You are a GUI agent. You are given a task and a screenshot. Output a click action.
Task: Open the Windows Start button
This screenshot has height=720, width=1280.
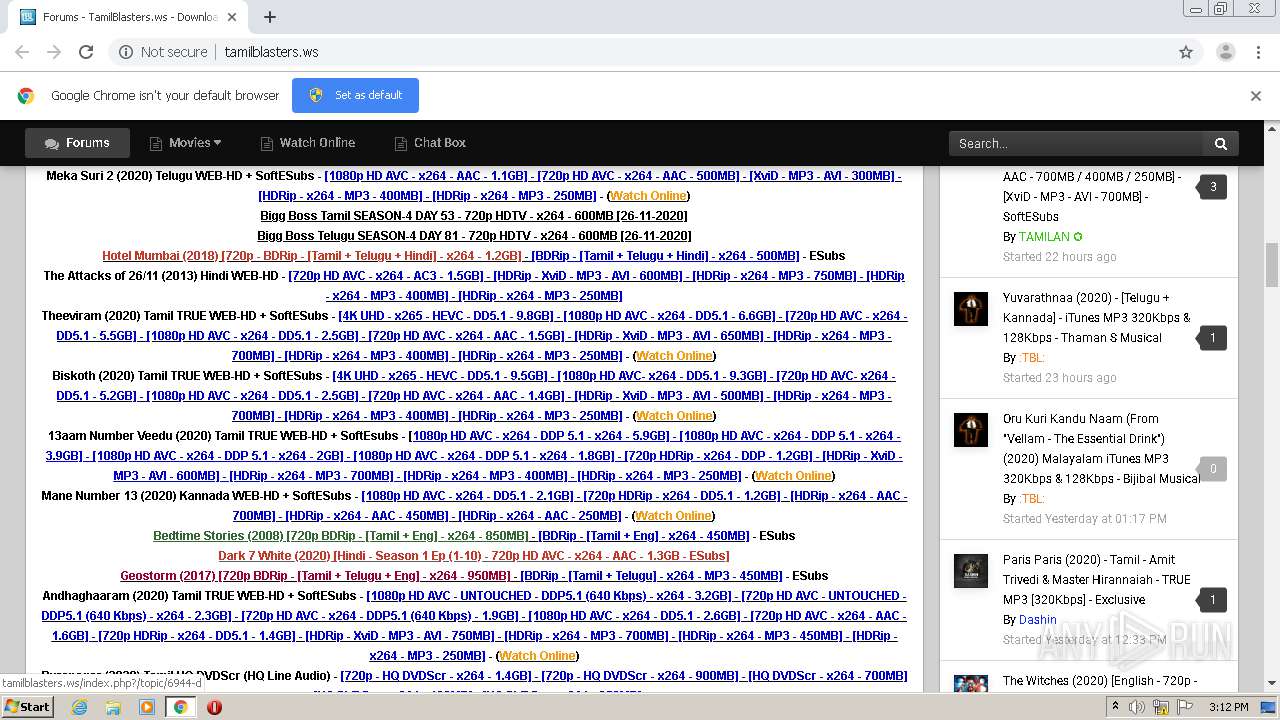pyautogui.click(x=27, y=706)
